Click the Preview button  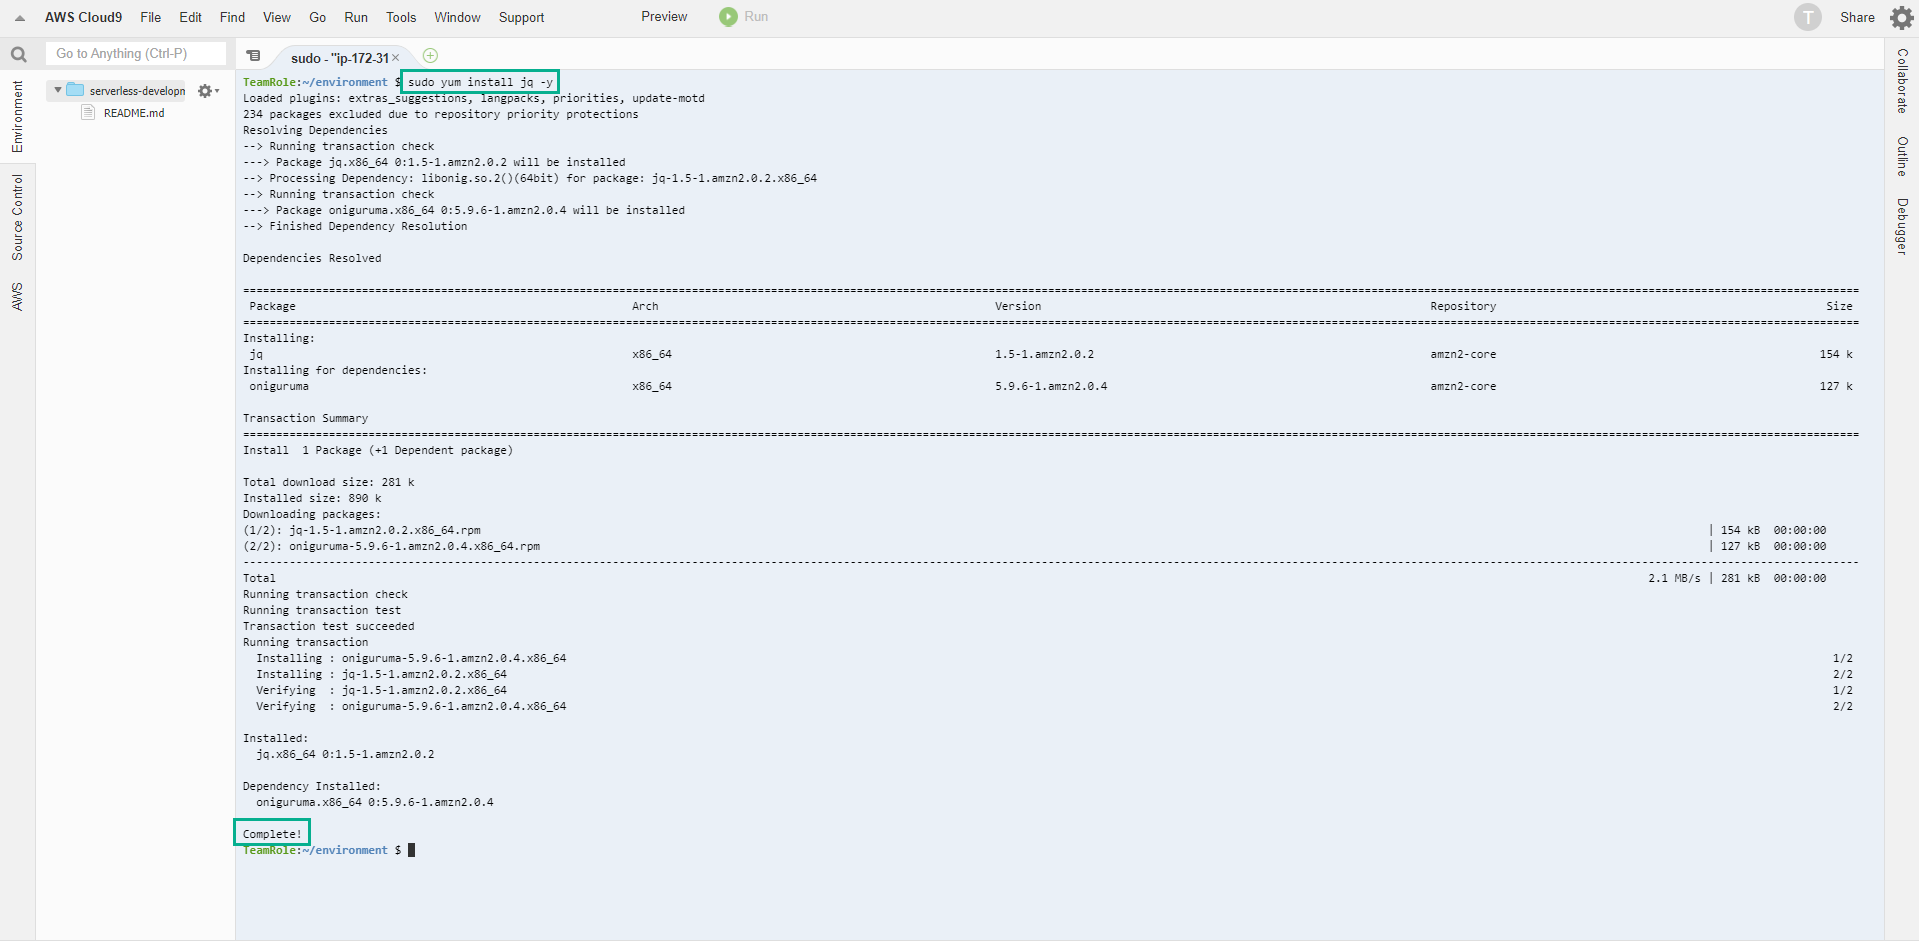pyautogui.click(x=664, y=16)
